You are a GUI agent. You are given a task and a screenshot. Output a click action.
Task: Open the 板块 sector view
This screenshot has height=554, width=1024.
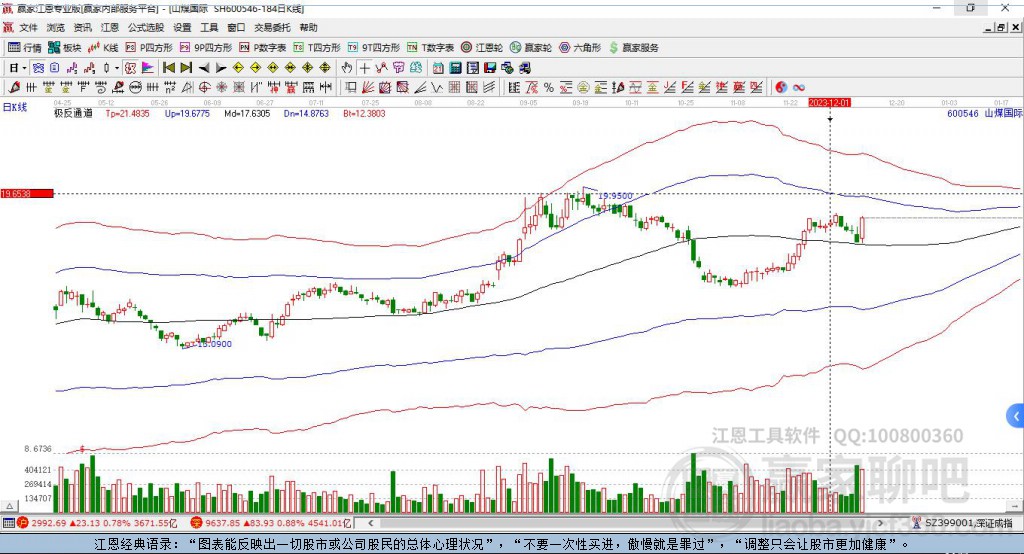point(65,48)
